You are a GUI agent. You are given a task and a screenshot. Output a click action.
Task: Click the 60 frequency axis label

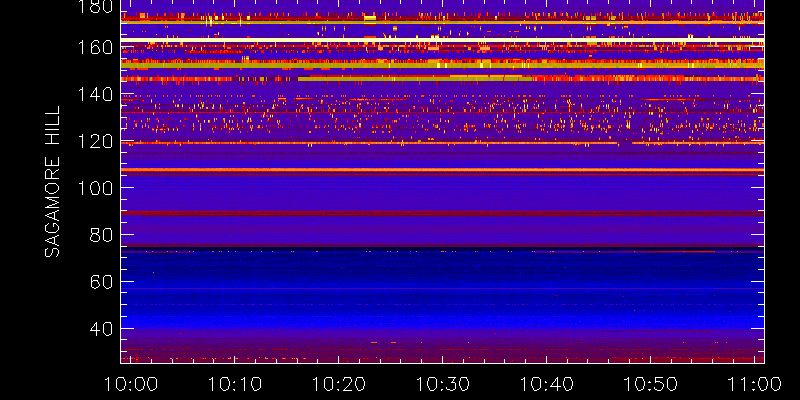pyautogui.click(x=101, y=282)
